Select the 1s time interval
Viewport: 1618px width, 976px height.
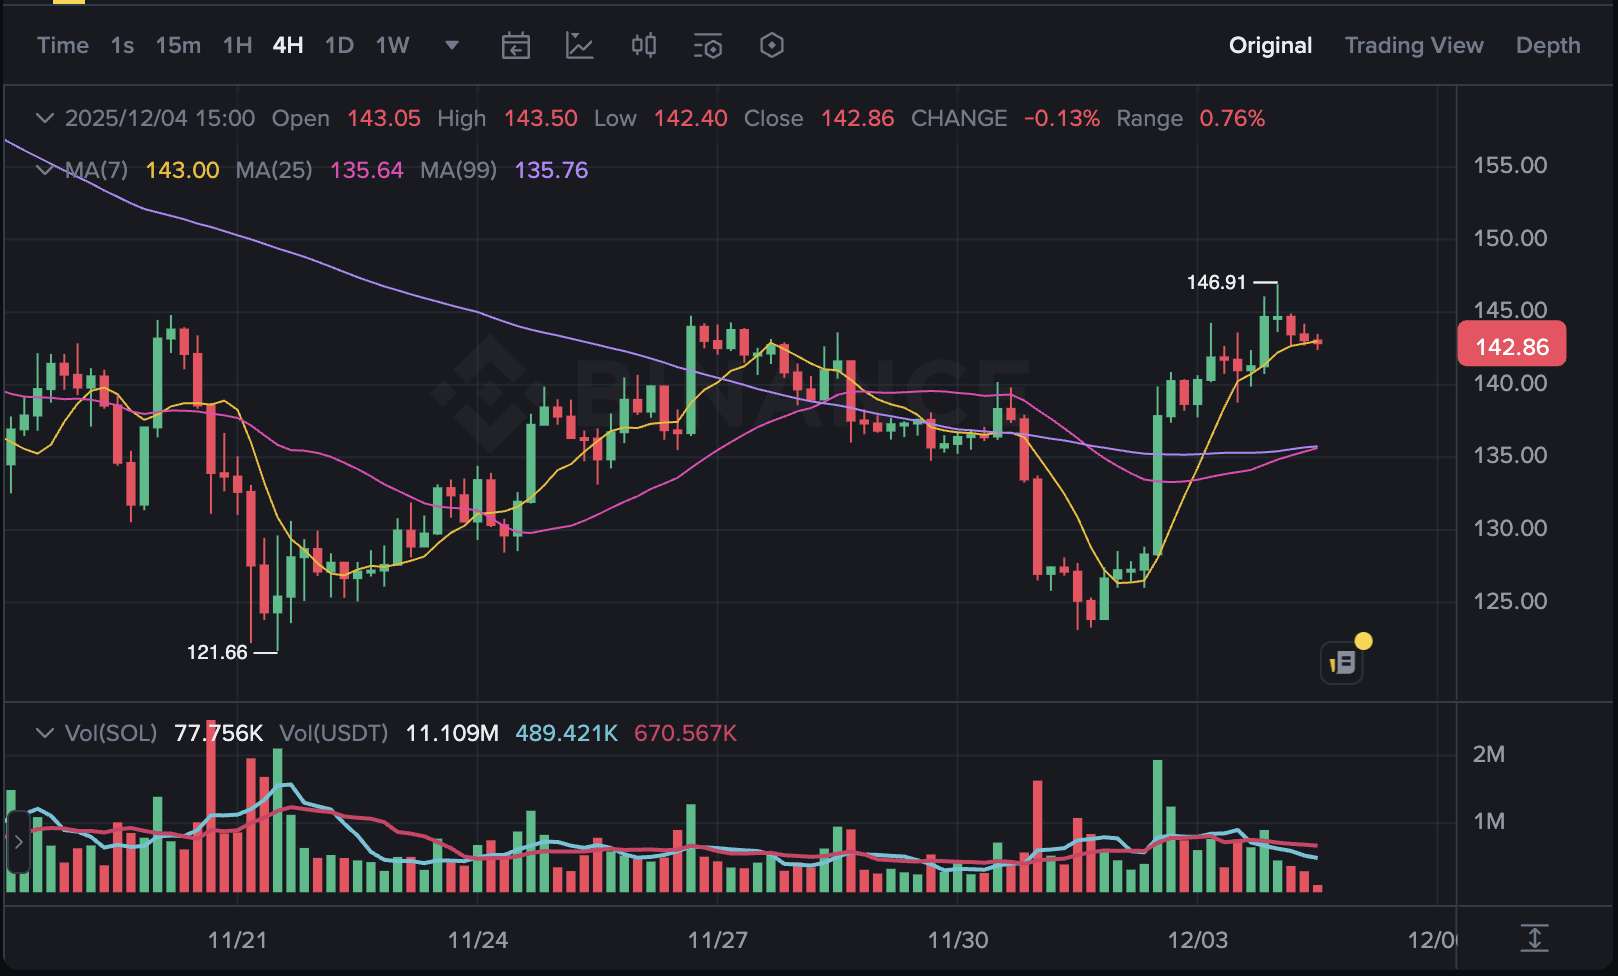(122, 46)
